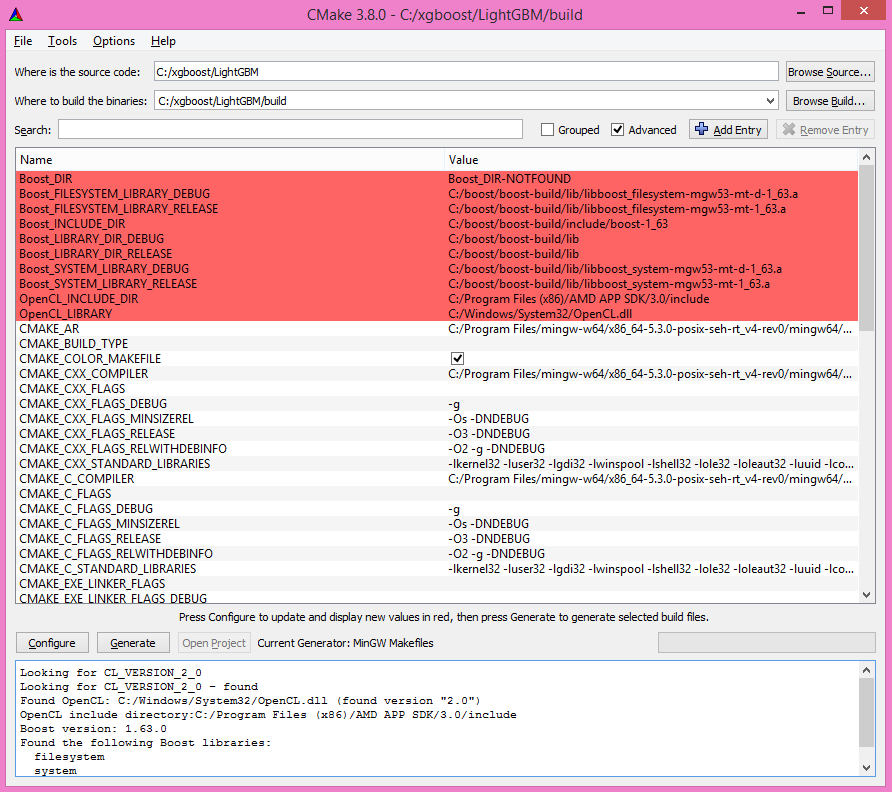Click the Browse Build button

[830, 100]
